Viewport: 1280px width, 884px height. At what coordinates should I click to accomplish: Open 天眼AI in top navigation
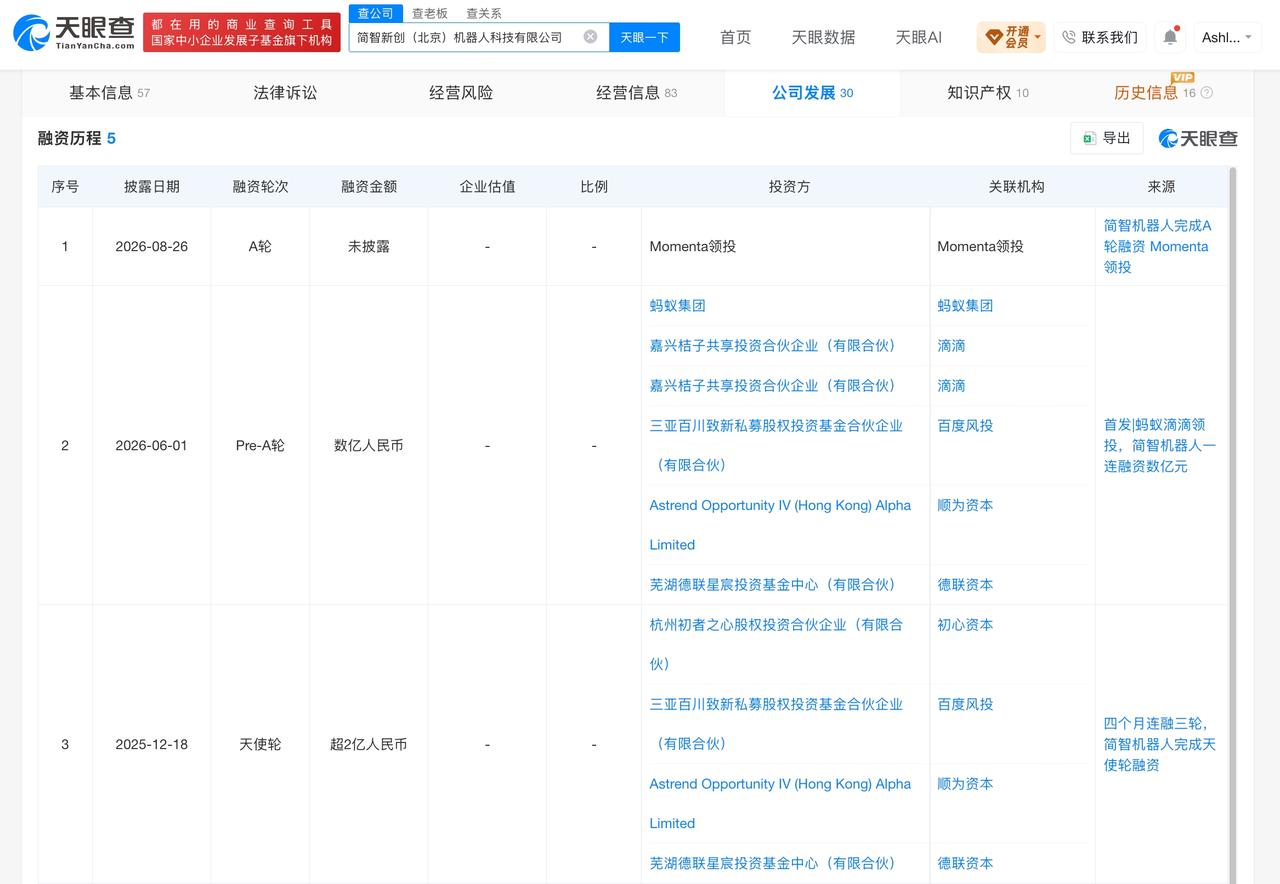[918, 37]
